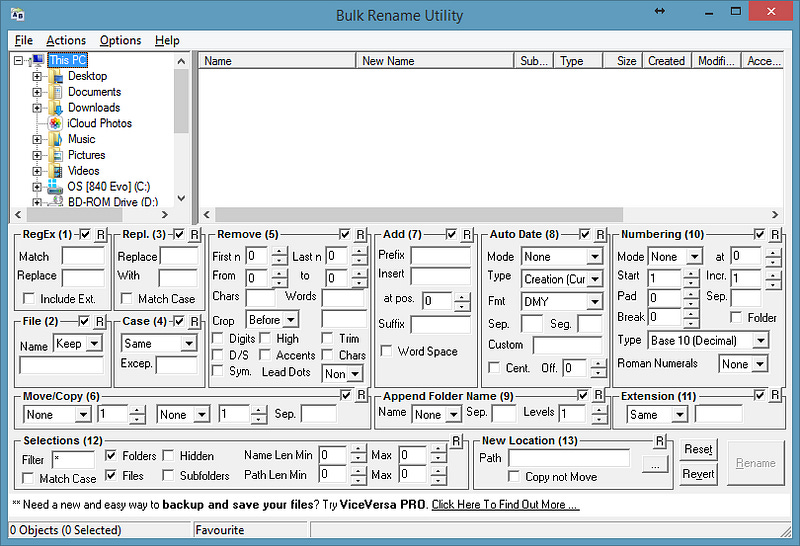The height and width of the screenshot is (546, 800).
Task: Click the Selections Filter input field
Action: (x=73, y=459)
